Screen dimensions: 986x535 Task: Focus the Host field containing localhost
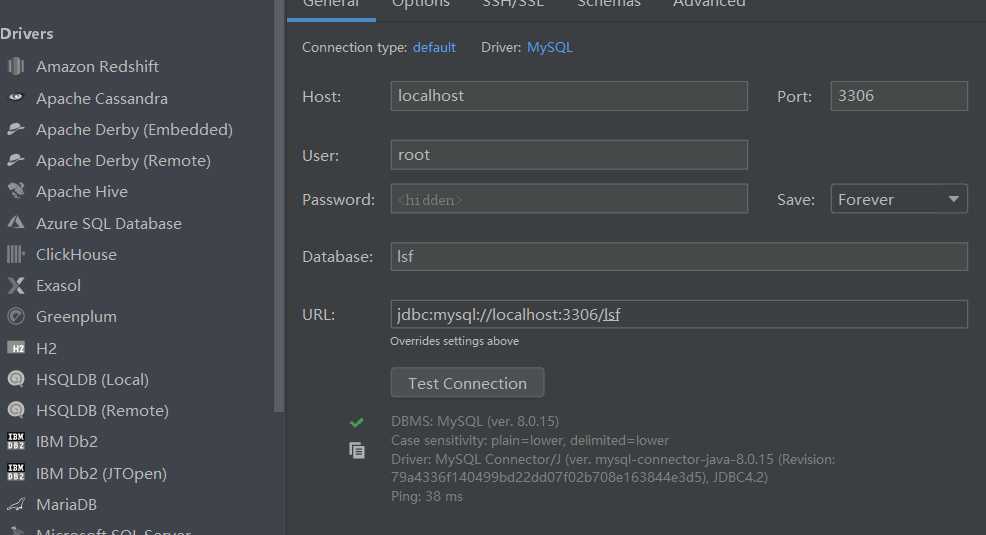(x=569, y=96)
